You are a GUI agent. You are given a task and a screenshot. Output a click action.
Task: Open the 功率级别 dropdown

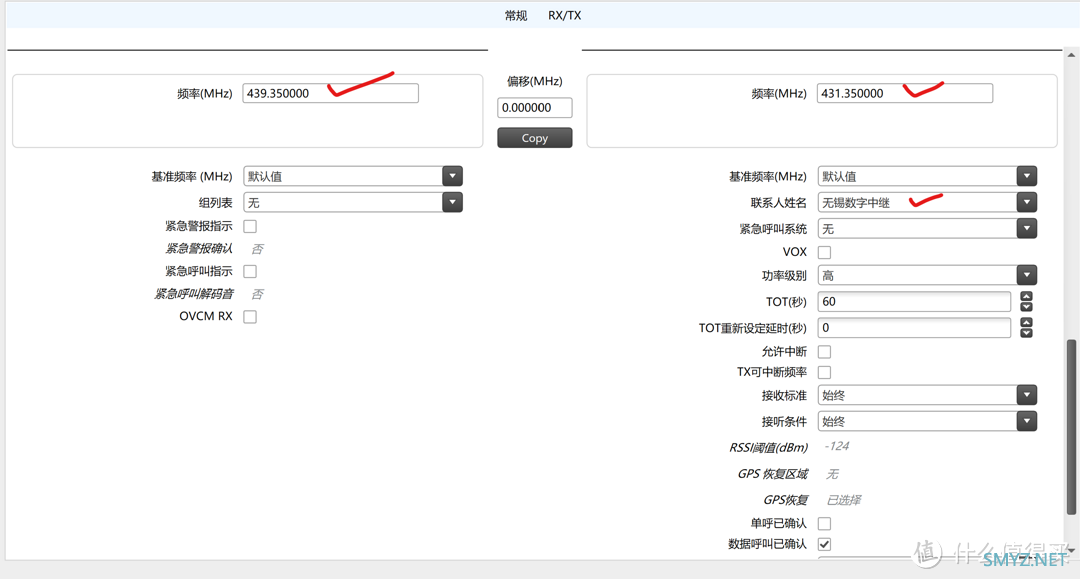coord(1026,275)
